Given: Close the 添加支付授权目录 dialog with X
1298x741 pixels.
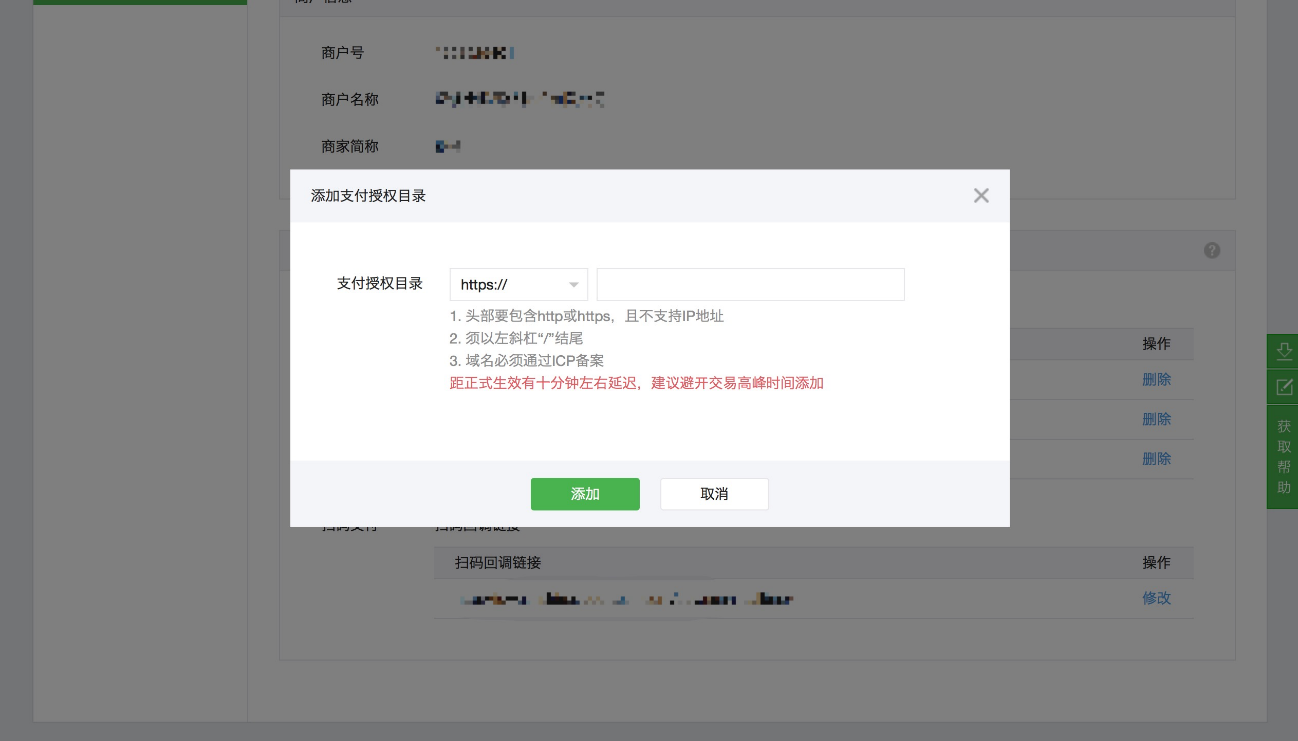Looking at the screenshot, I should pos(981,196).
